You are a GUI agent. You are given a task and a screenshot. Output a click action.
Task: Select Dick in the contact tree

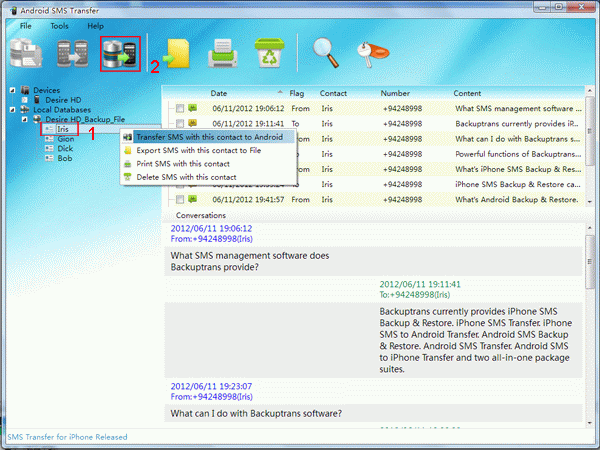tap(65, 148)
